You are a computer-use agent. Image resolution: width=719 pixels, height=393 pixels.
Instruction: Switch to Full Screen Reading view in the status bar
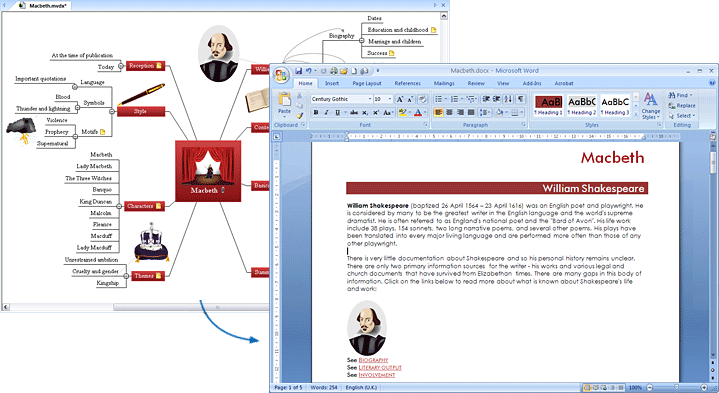pyautogui.click(x=595, y=388)
